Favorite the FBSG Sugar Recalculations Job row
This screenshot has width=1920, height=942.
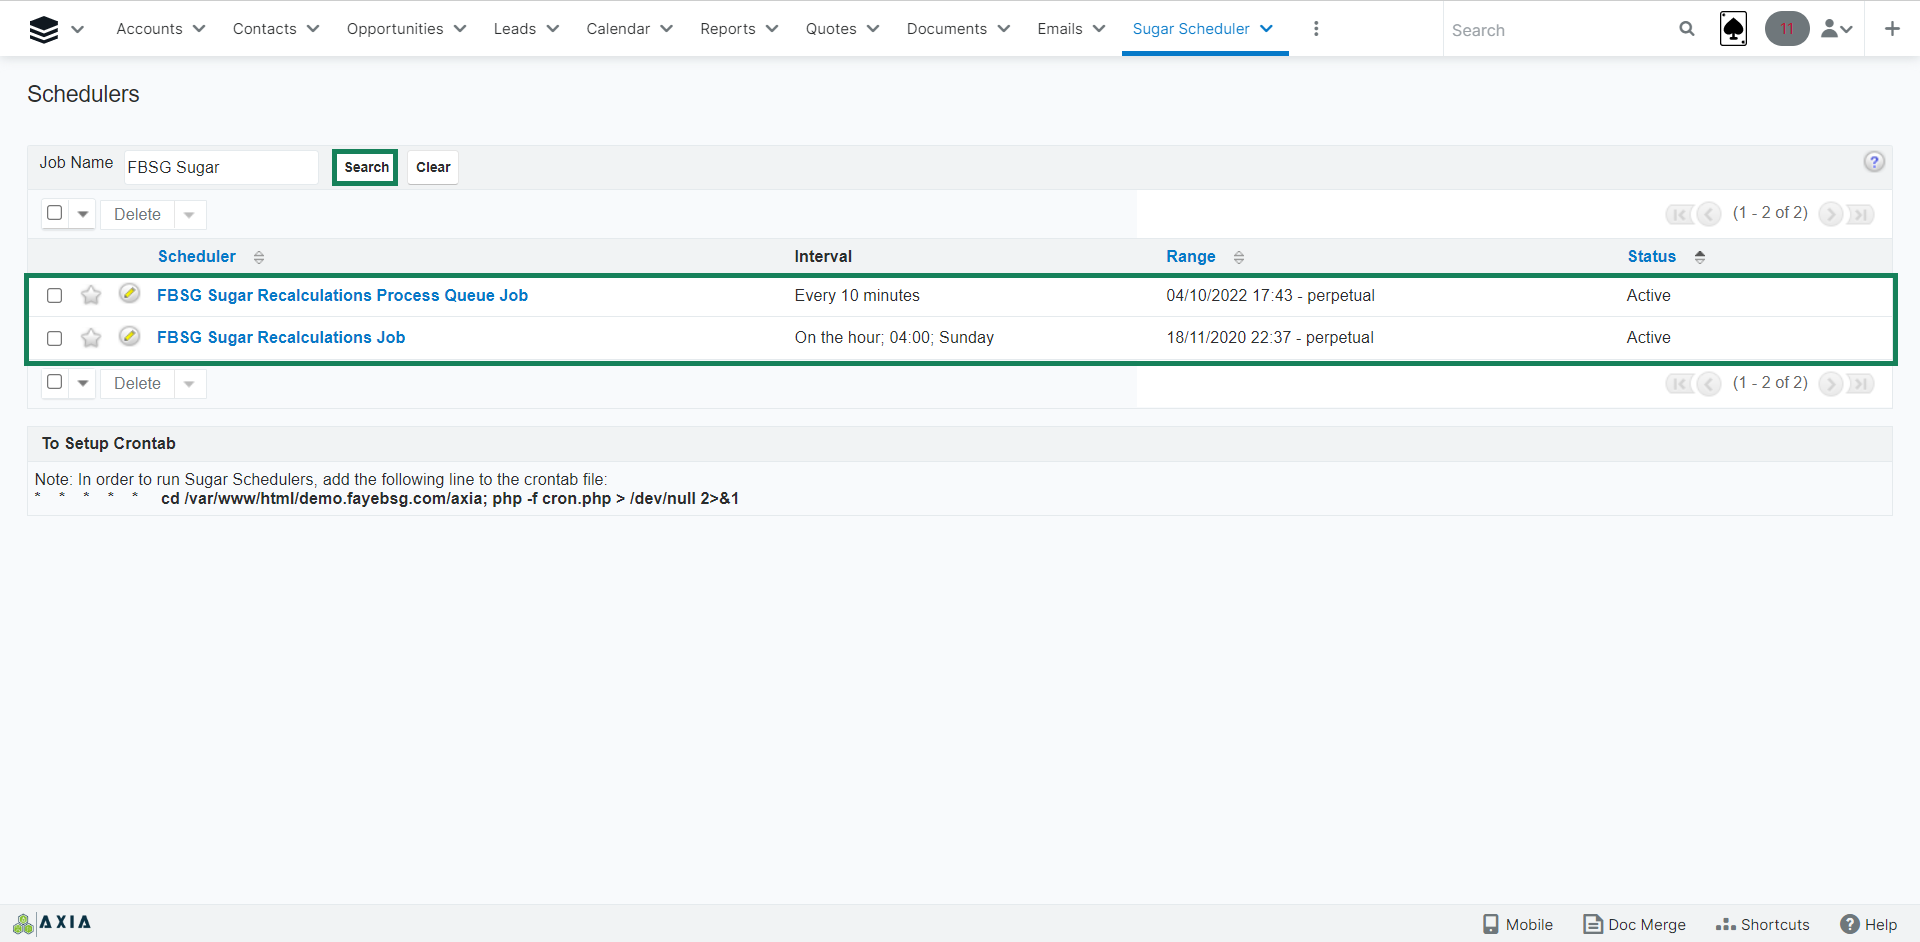[91, 338]
